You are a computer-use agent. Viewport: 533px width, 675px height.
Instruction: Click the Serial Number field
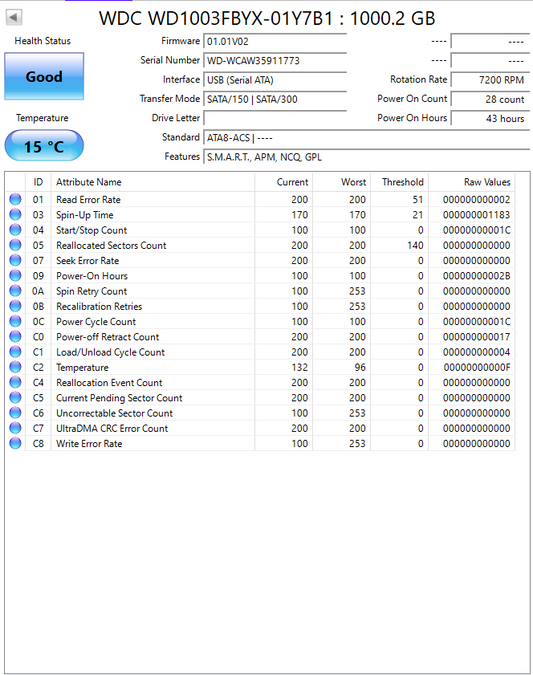point(275,60)
